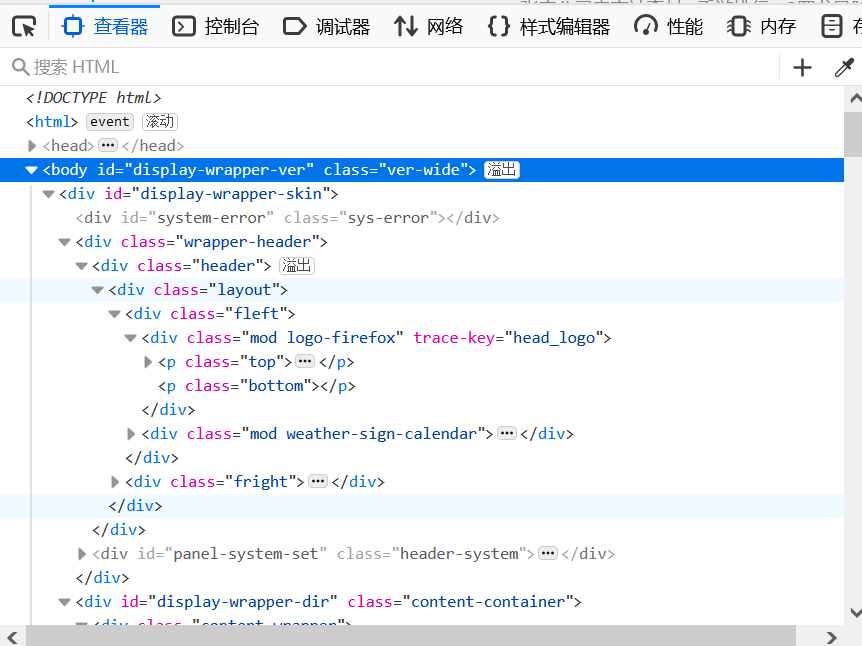Screen dimensions: 862x646
Task: Click the horizontal scrollbar thumb
Action: point(411,636)
